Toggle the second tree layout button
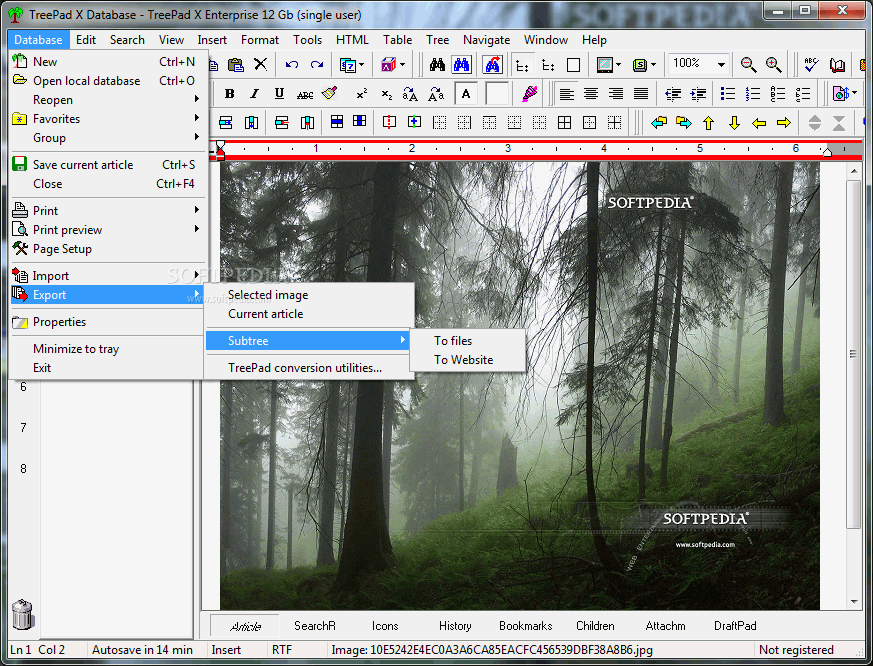This screenshot has width=873, height=666. pos(548,65)
